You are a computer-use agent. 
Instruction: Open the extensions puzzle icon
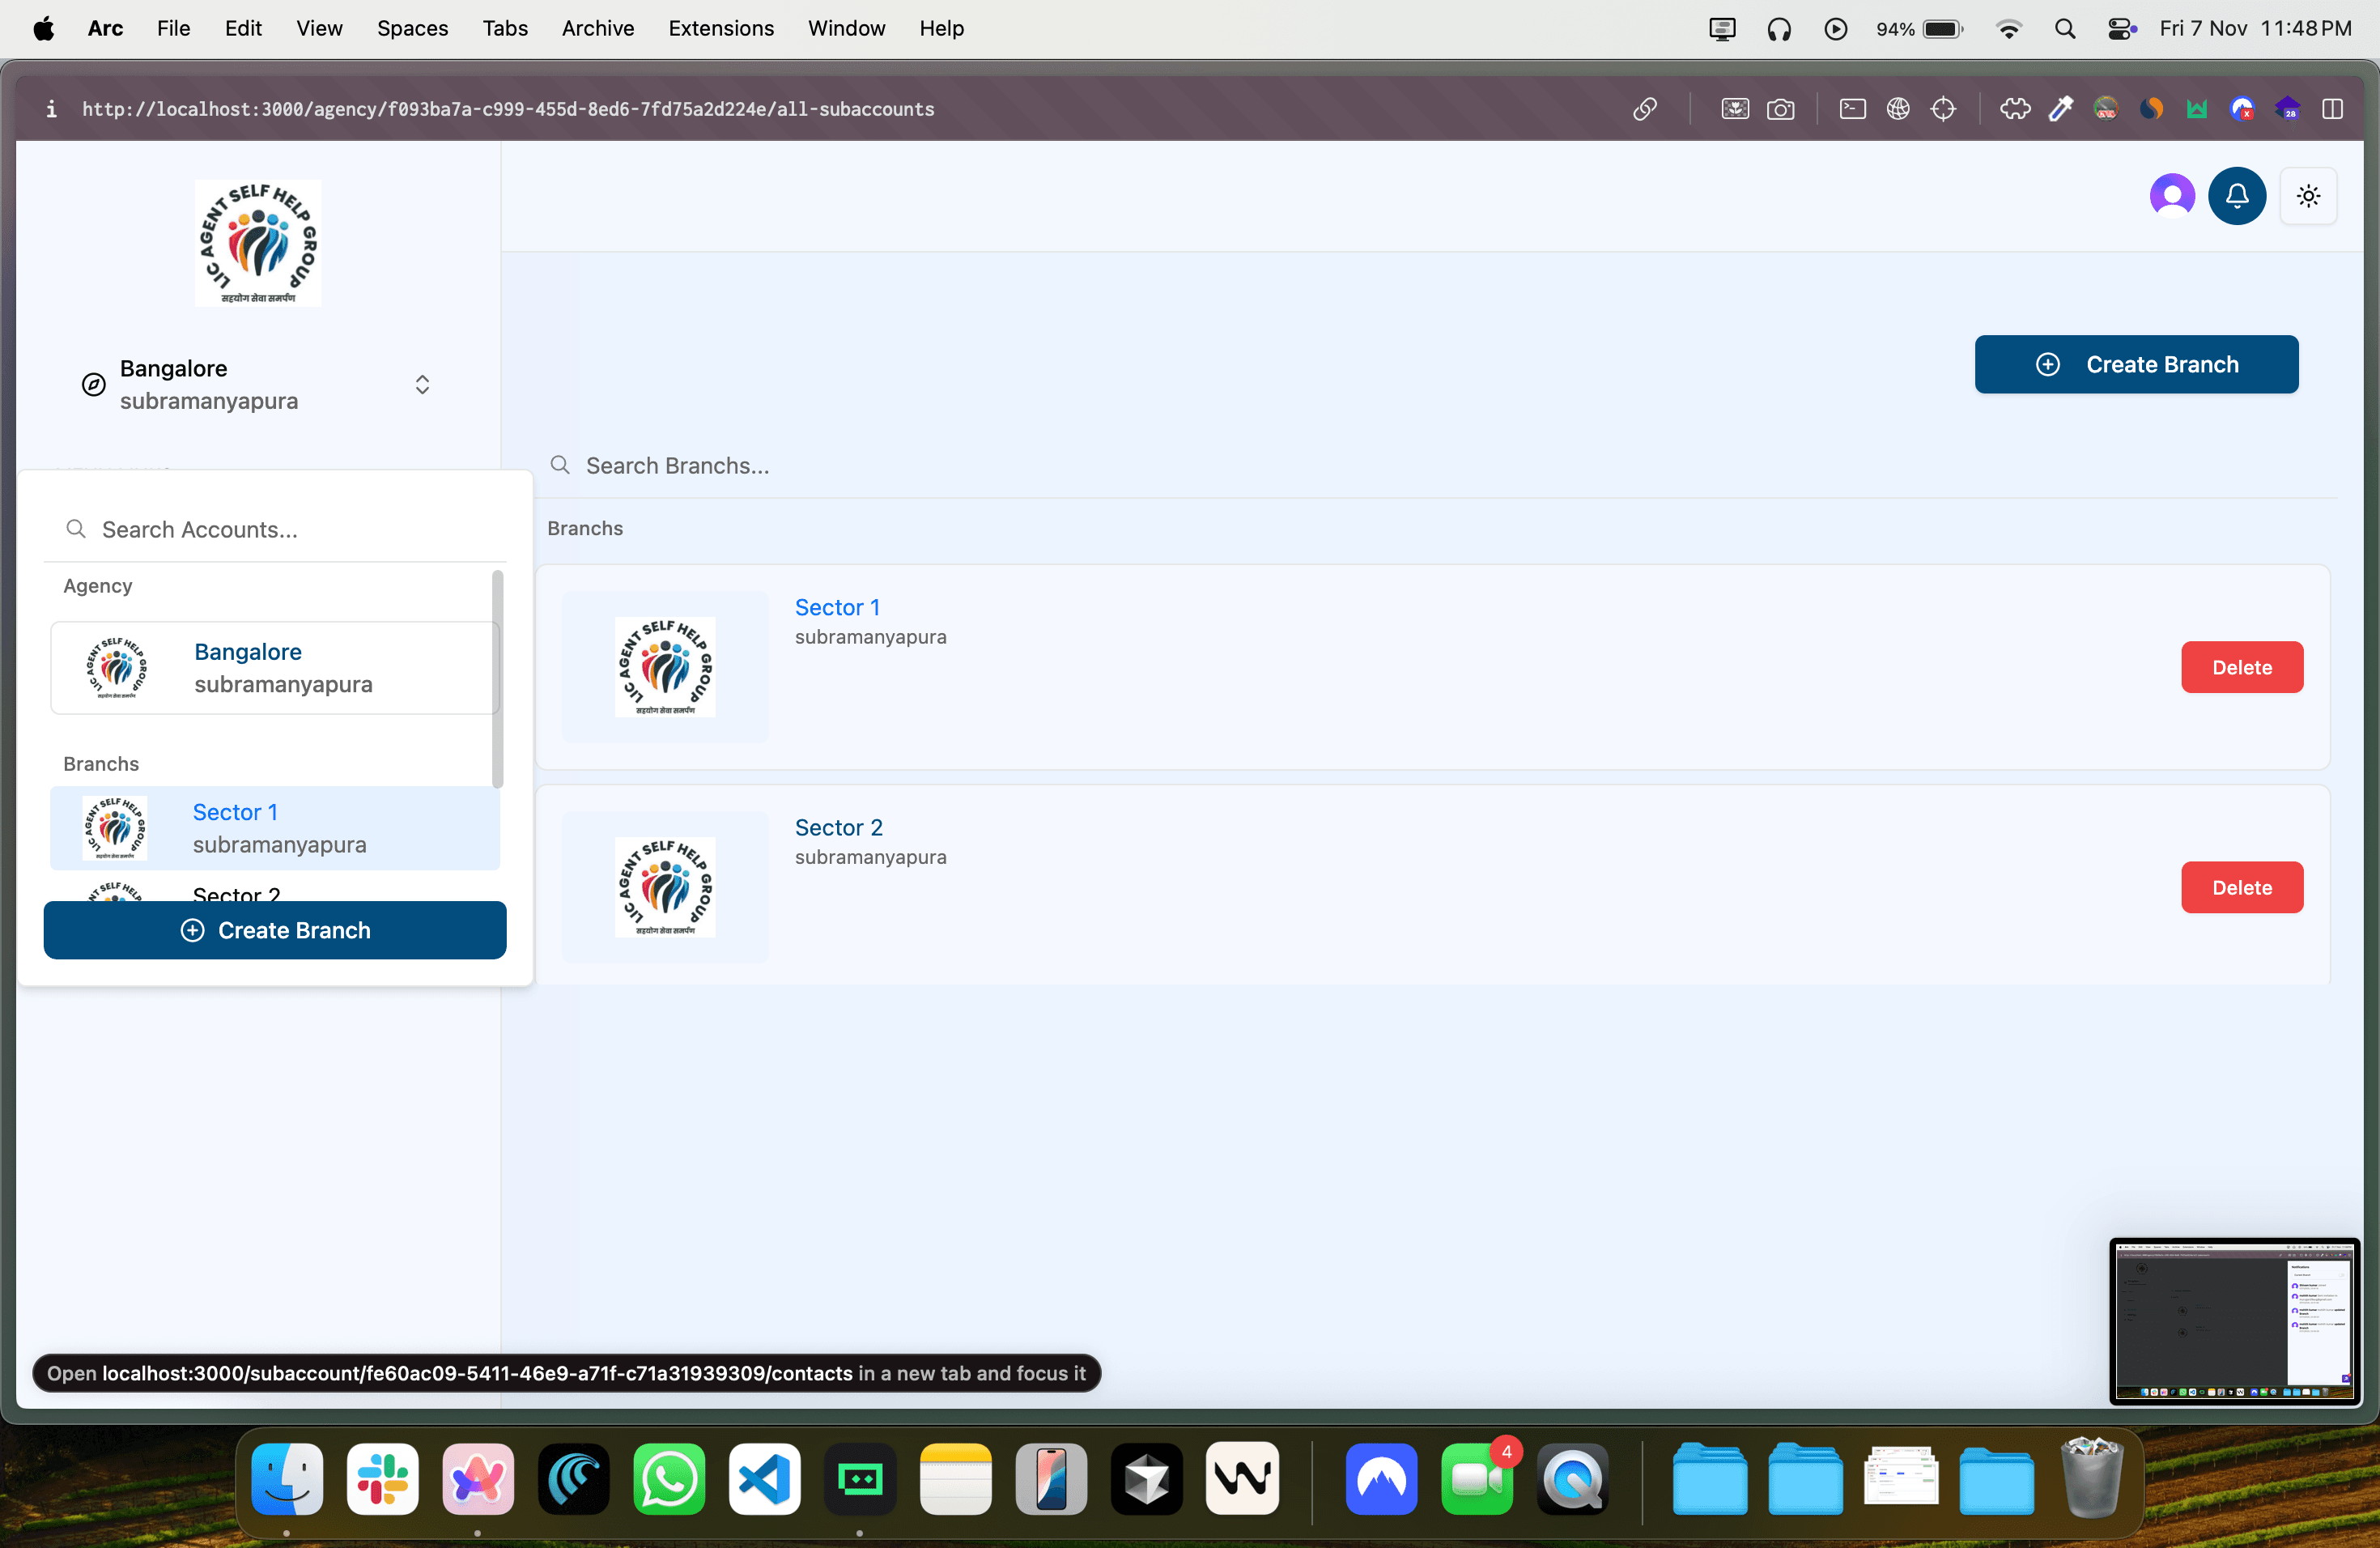pos(2014,109)
